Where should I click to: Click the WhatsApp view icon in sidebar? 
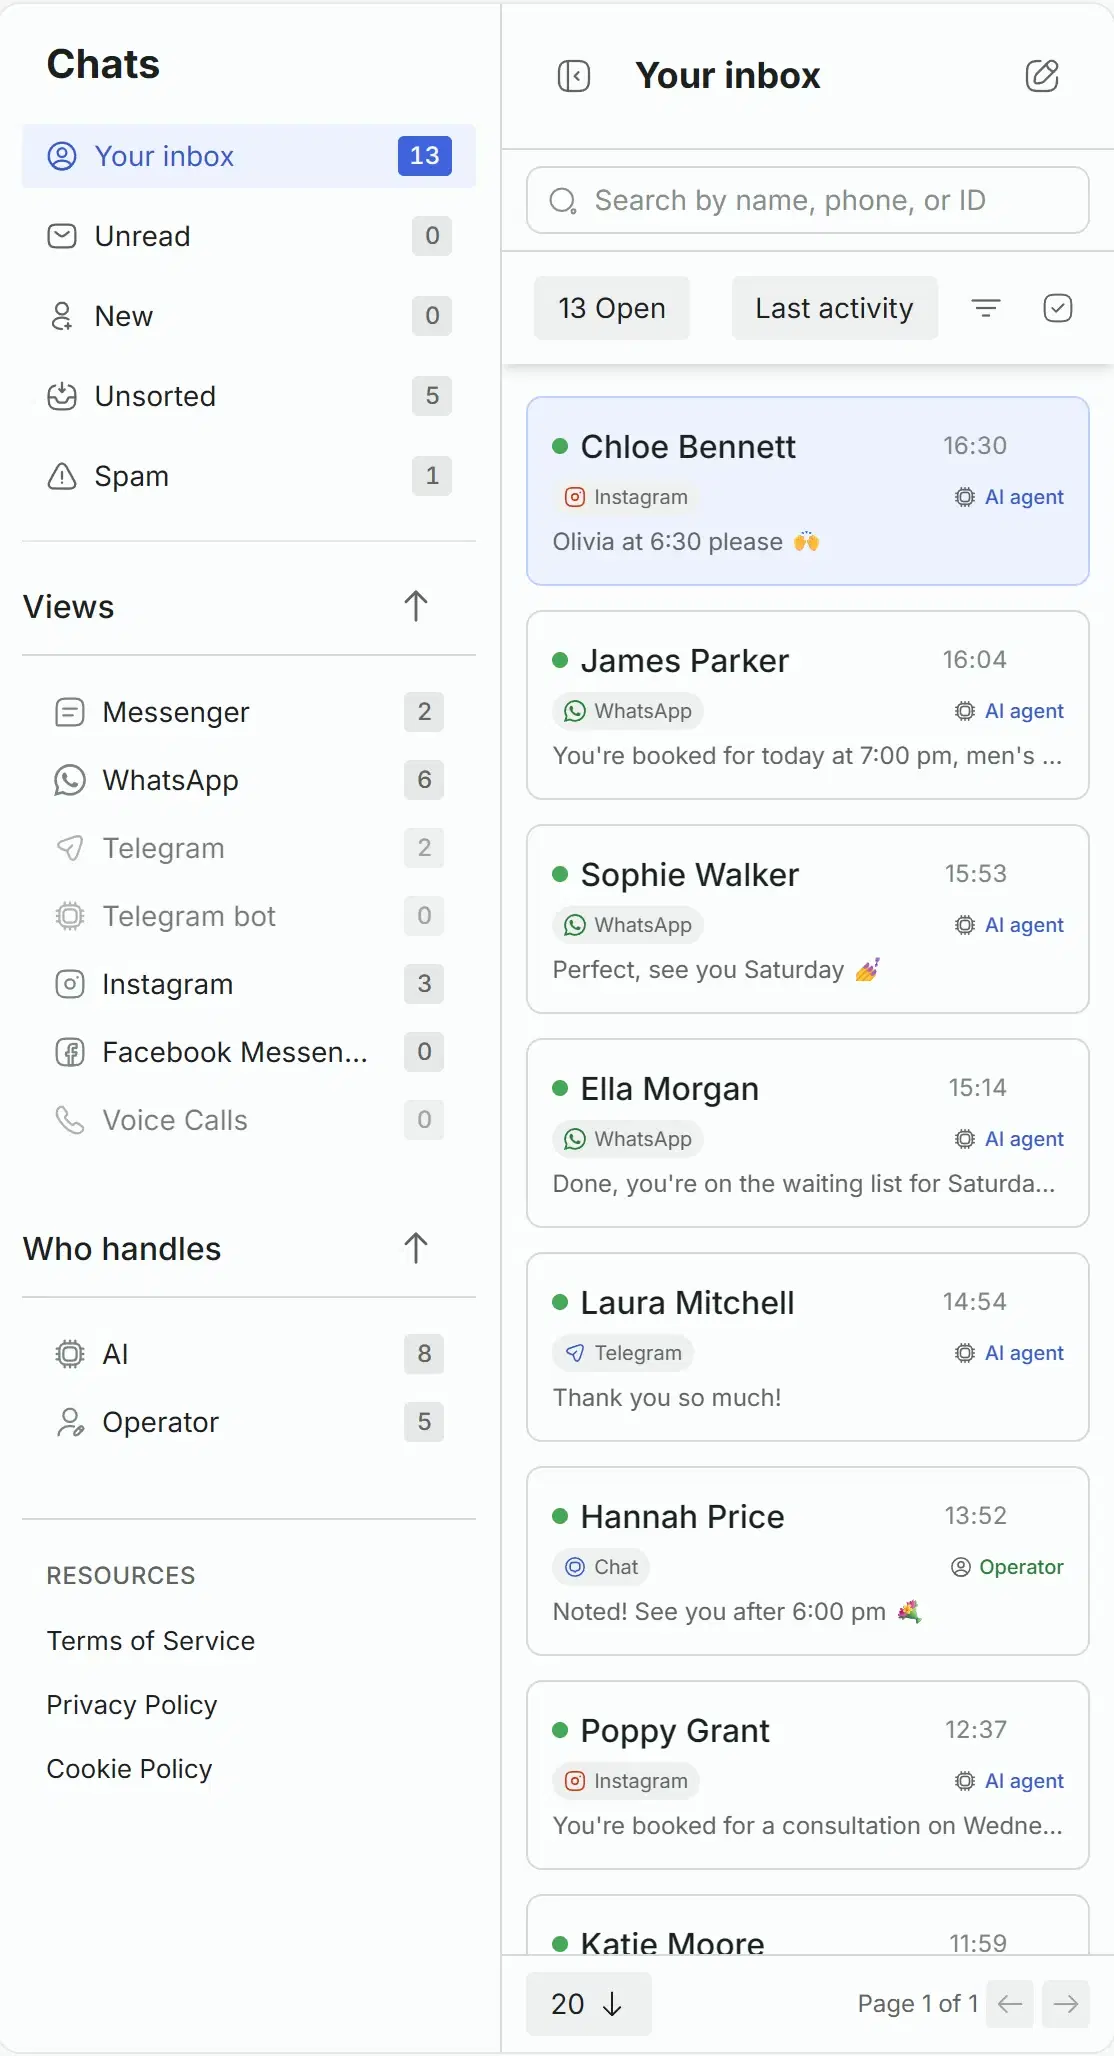pos(70,780)
